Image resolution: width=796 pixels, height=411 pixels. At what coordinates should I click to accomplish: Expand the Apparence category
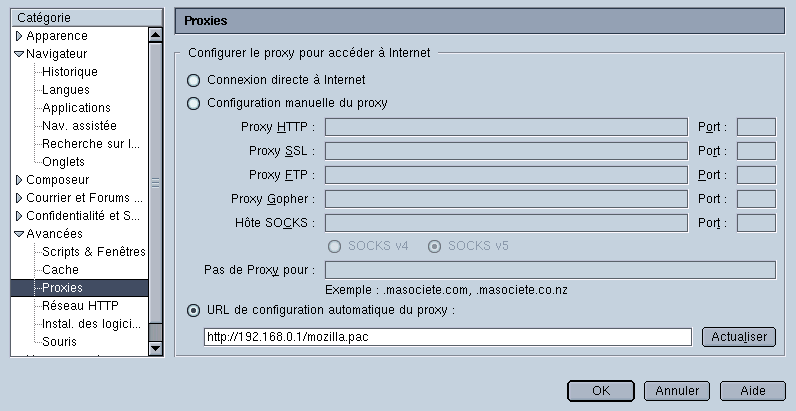pyautogui.click(x=19, y=36)
